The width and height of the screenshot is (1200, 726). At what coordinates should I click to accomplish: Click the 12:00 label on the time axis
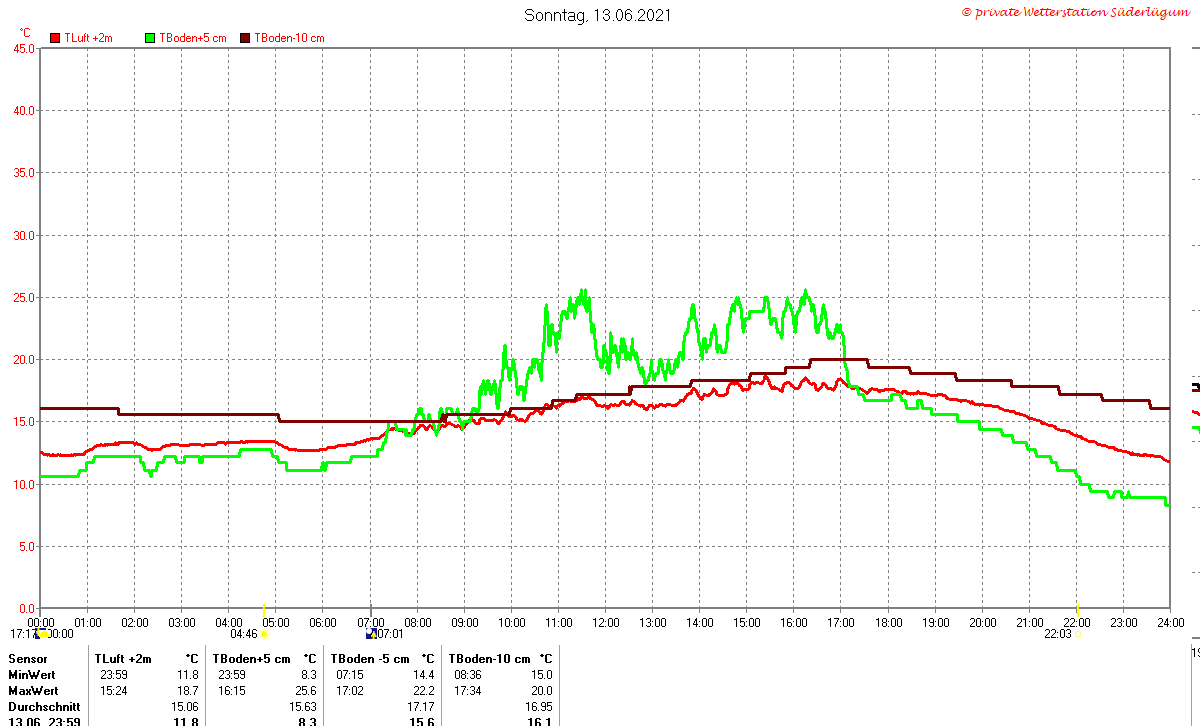point(606,622)
